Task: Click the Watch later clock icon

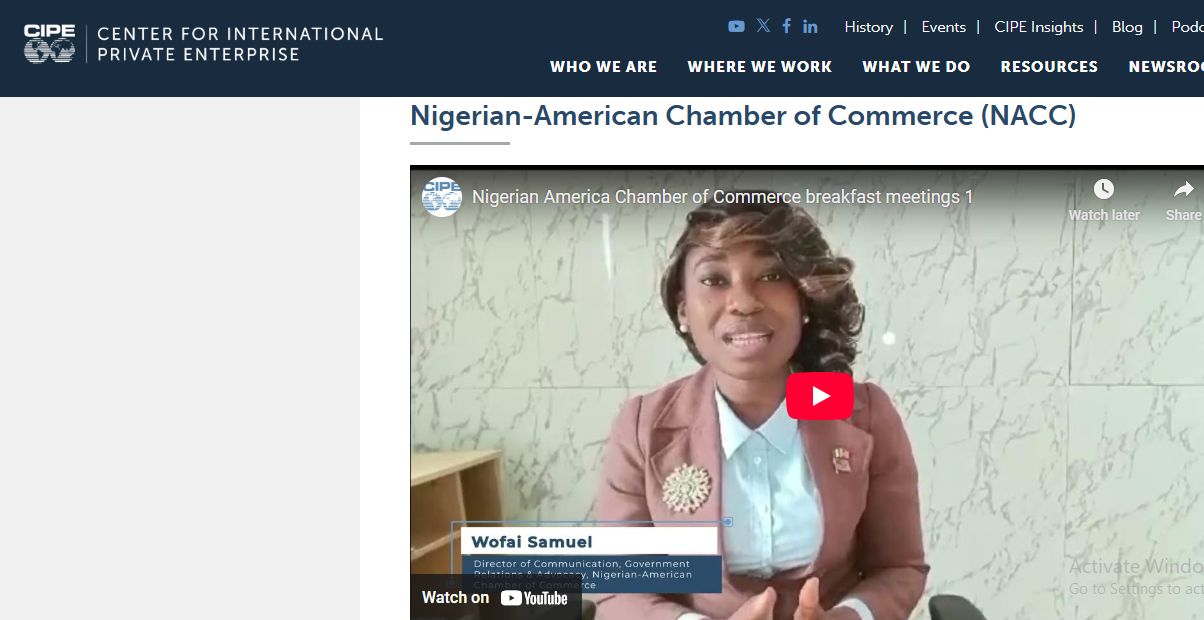Action: pos(1104,190)
